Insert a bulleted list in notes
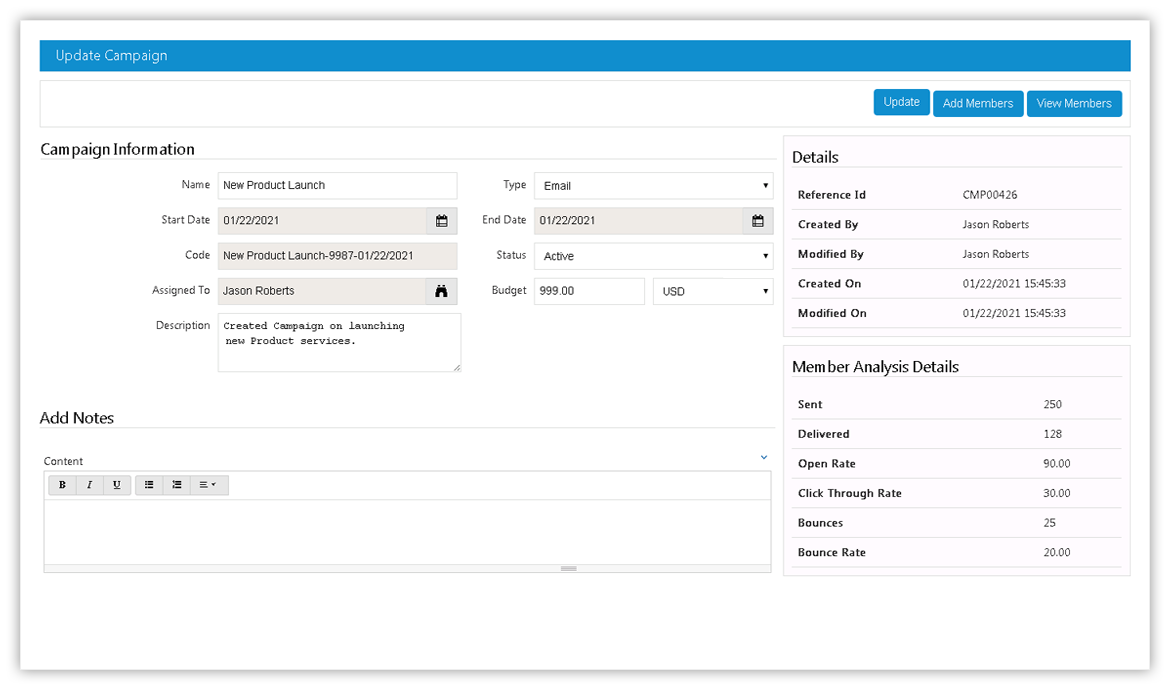Viewport: 1170px width, 690px height. coord(149,485)
